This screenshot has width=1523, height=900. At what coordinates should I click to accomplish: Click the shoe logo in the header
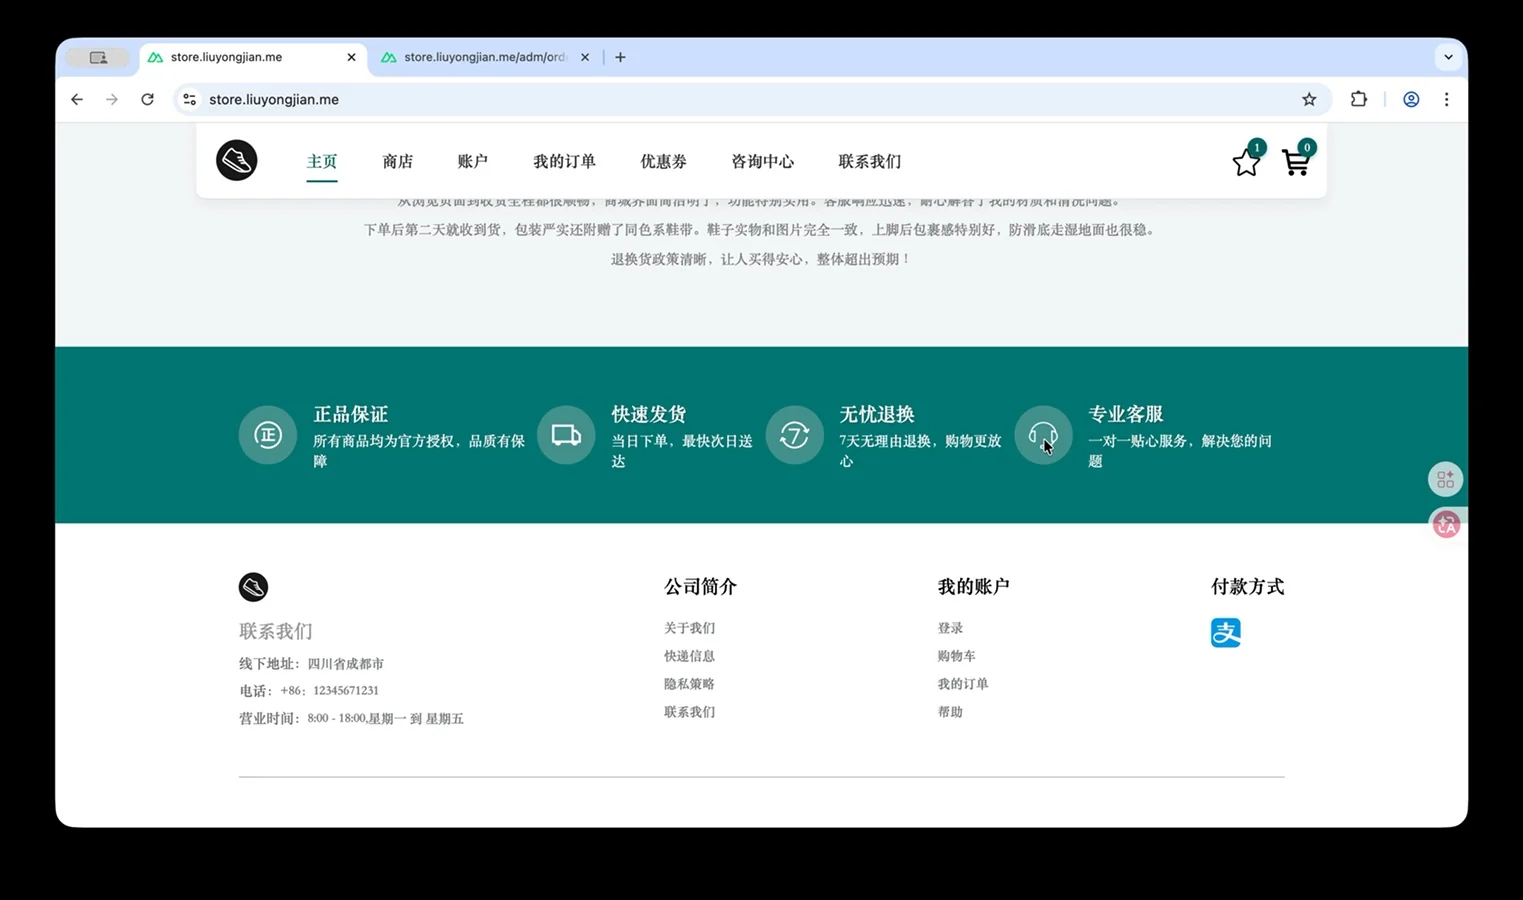(237, 160)
